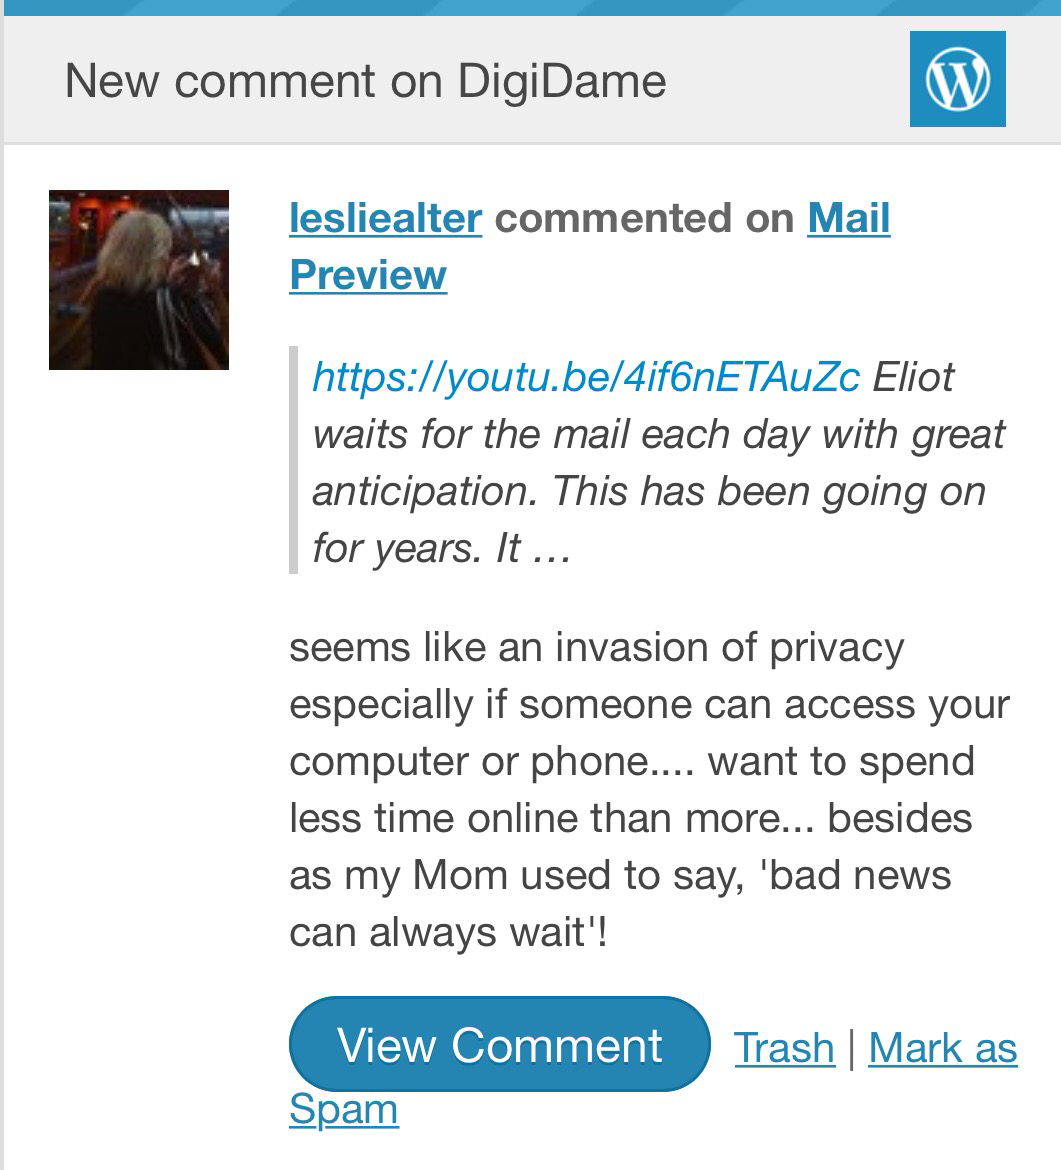Trash this comment

(784, 1047)
